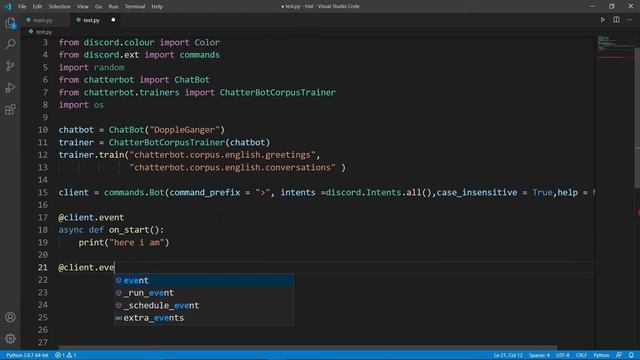Screen dimensions: 640x360
Task: Select the 'event' autocomplete suggestion
Action: tap(204, 280)
